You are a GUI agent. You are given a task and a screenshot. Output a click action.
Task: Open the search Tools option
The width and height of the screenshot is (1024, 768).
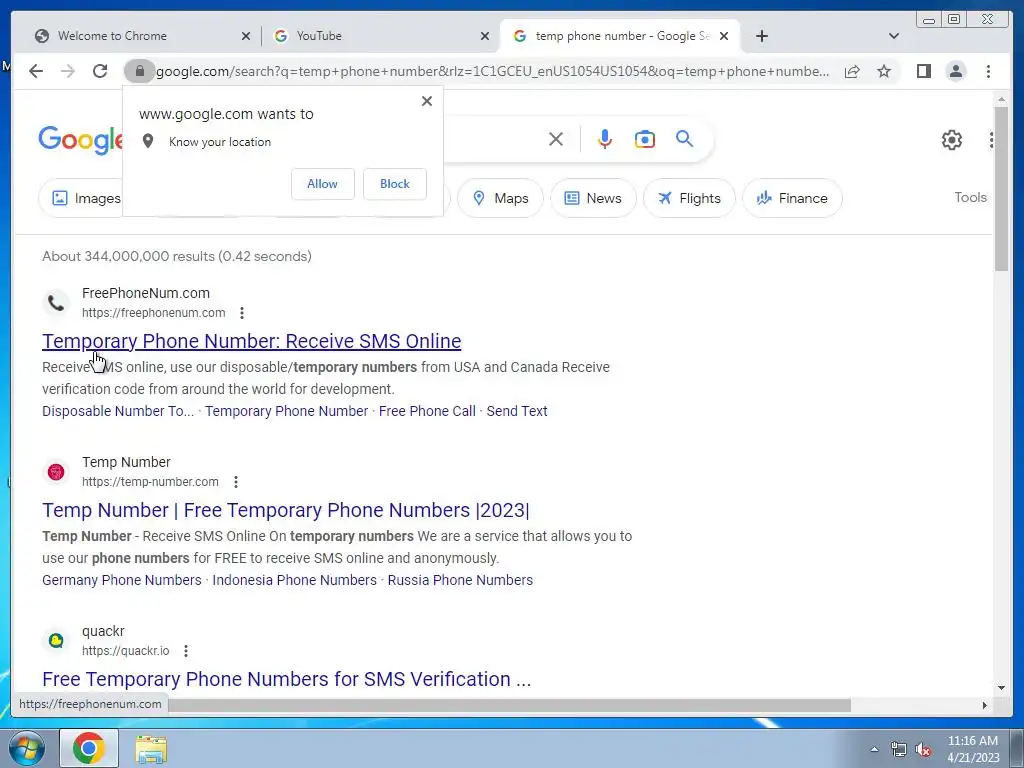(970, 197)
